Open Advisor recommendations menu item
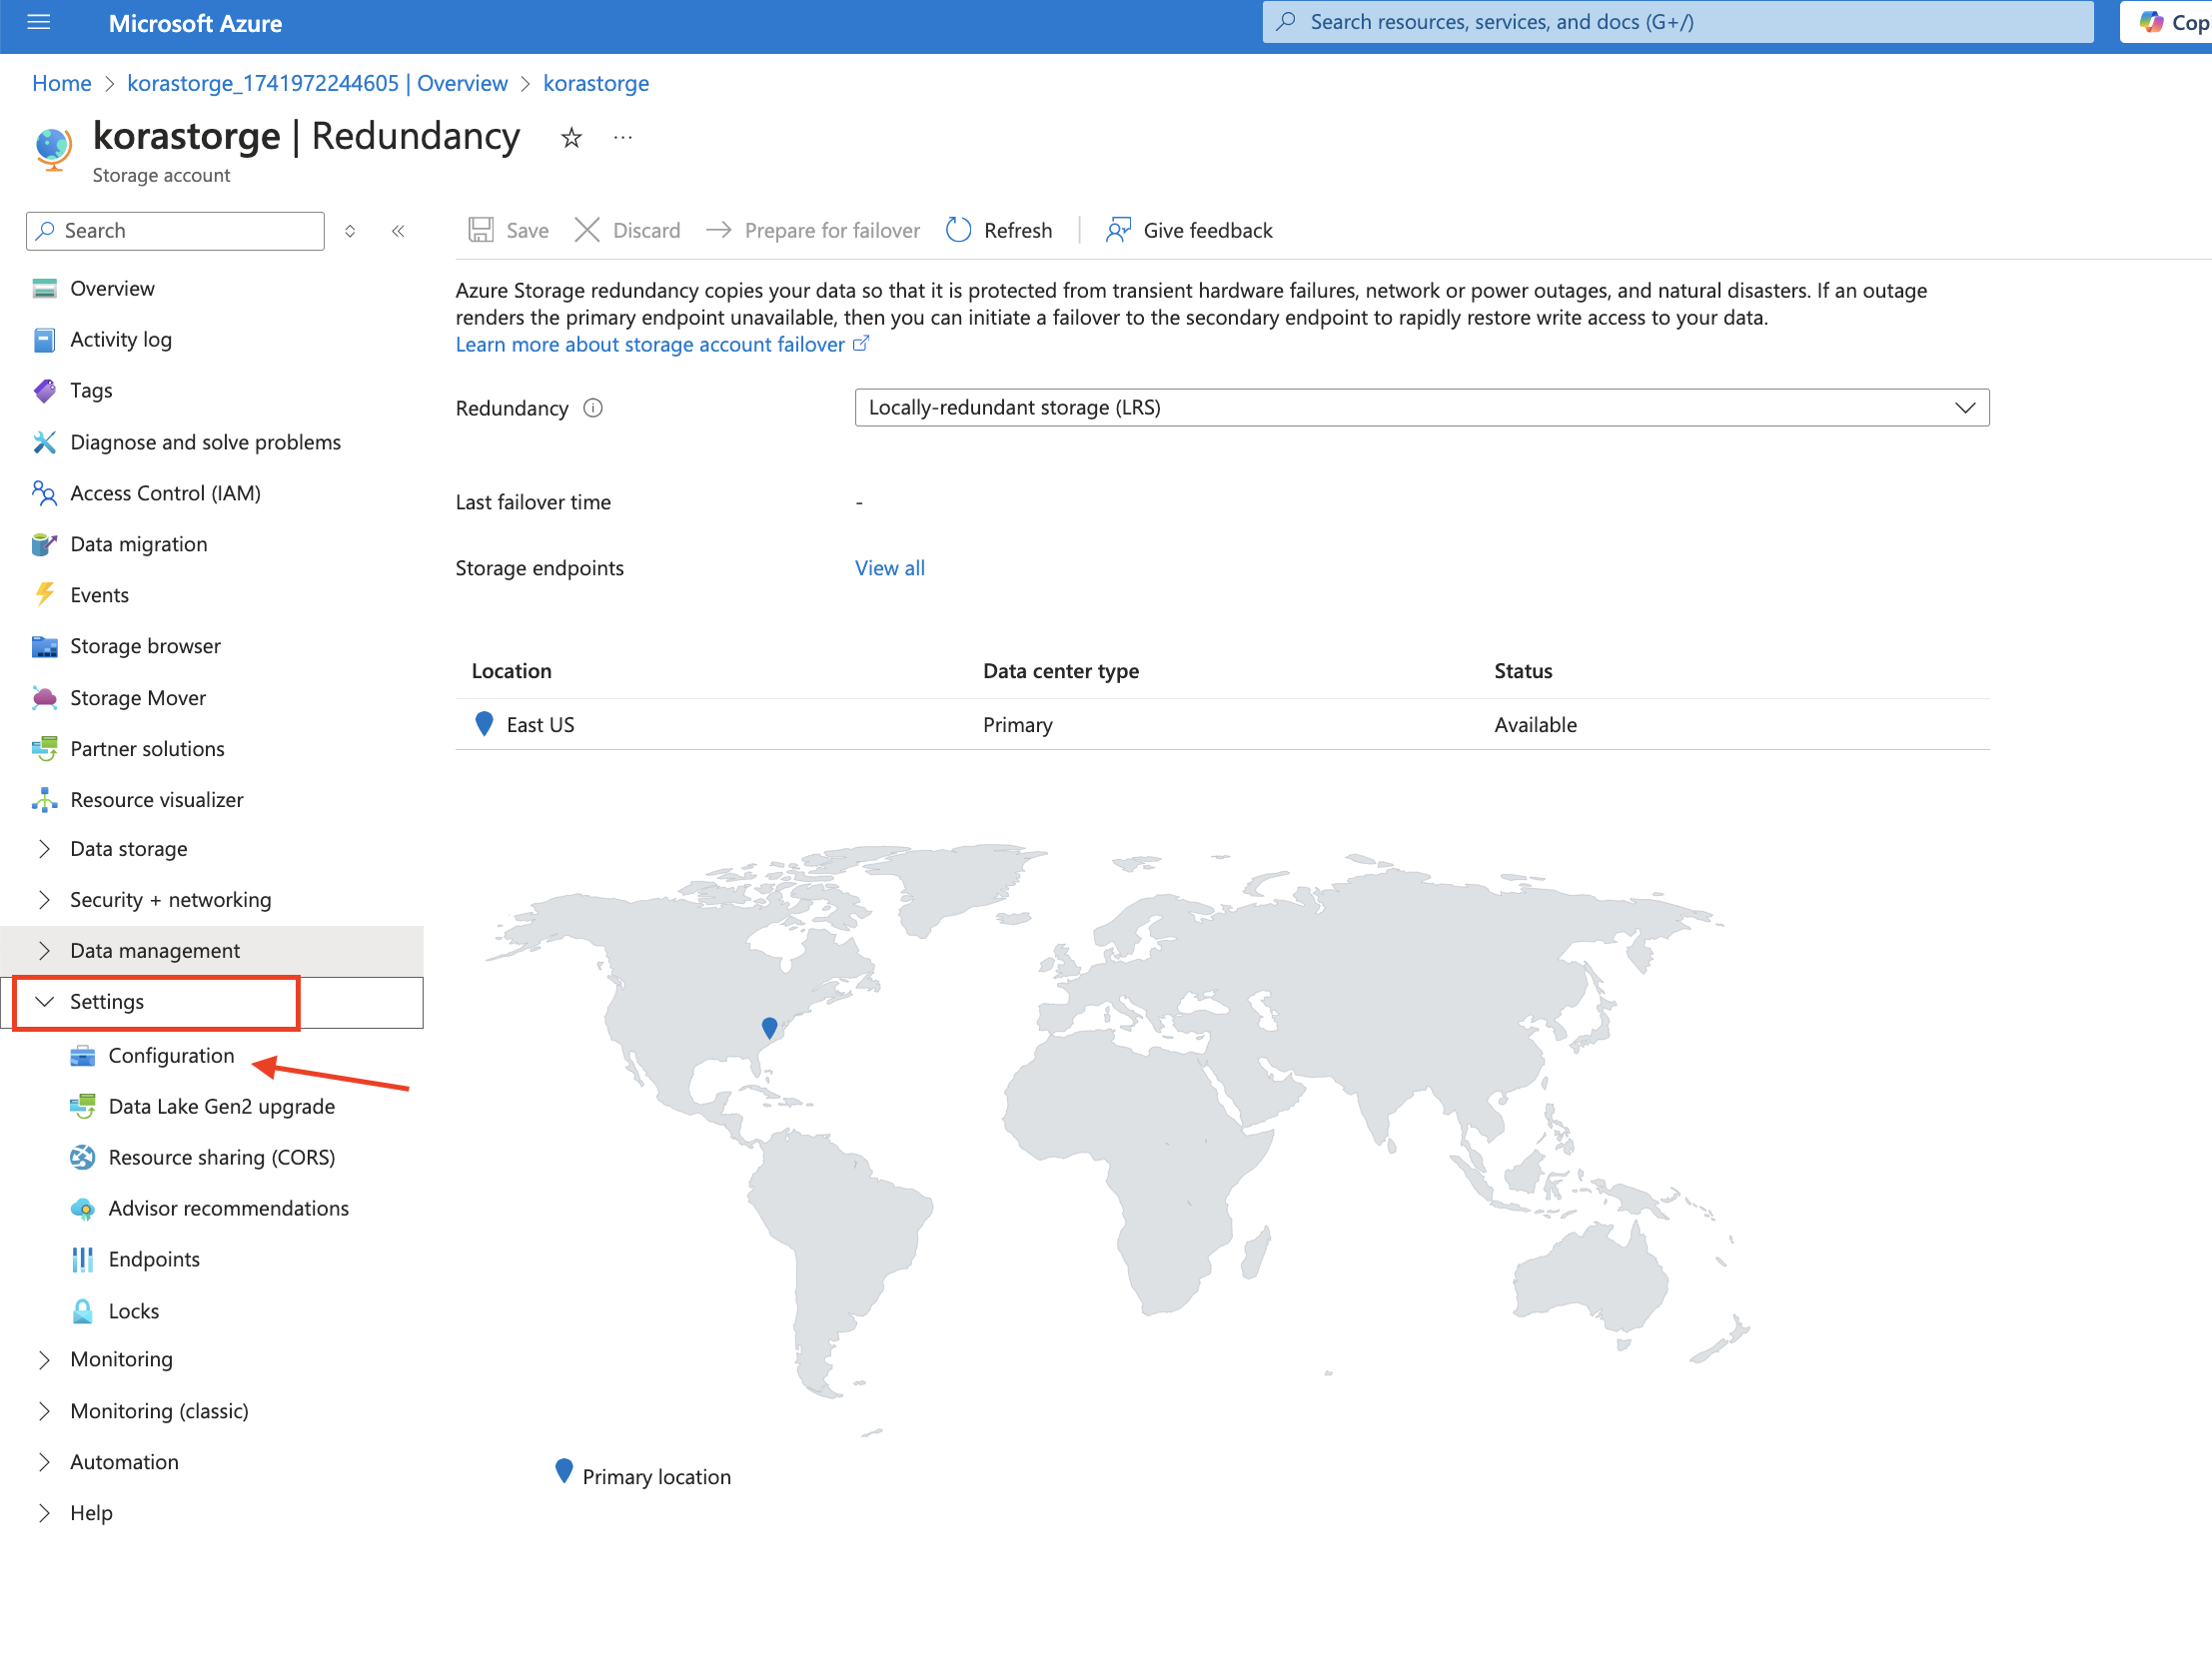Screen dimensions: 2212x1664 [229, 1209]
